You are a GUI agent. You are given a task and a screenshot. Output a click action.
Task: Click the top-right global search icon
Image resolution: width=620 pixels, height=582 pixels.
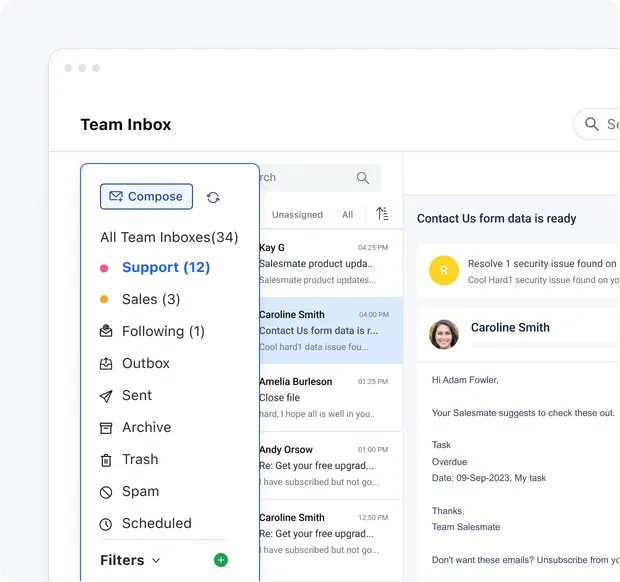(x=592, y=124)
